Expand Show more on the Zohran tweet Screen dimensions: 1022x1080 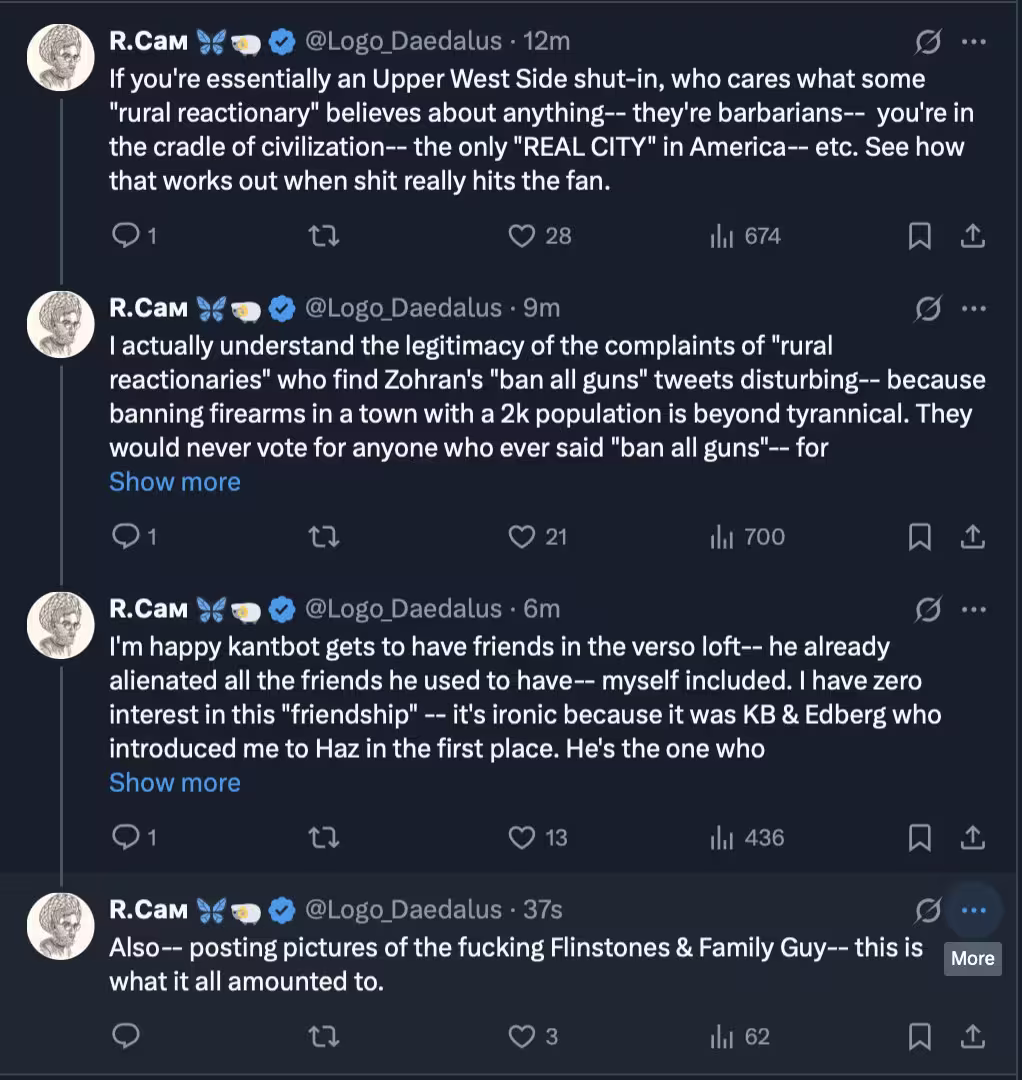tap(175, 482)
